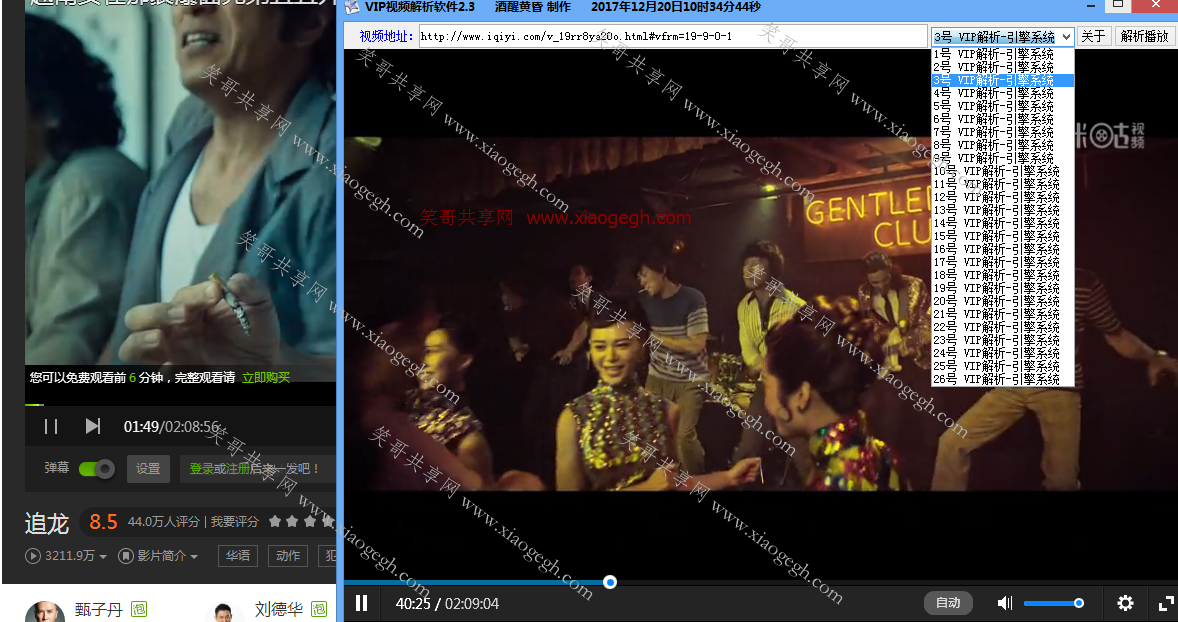1178x622 pixels.
Task: Click the volume slider handle
Action: coord(1079,603)
